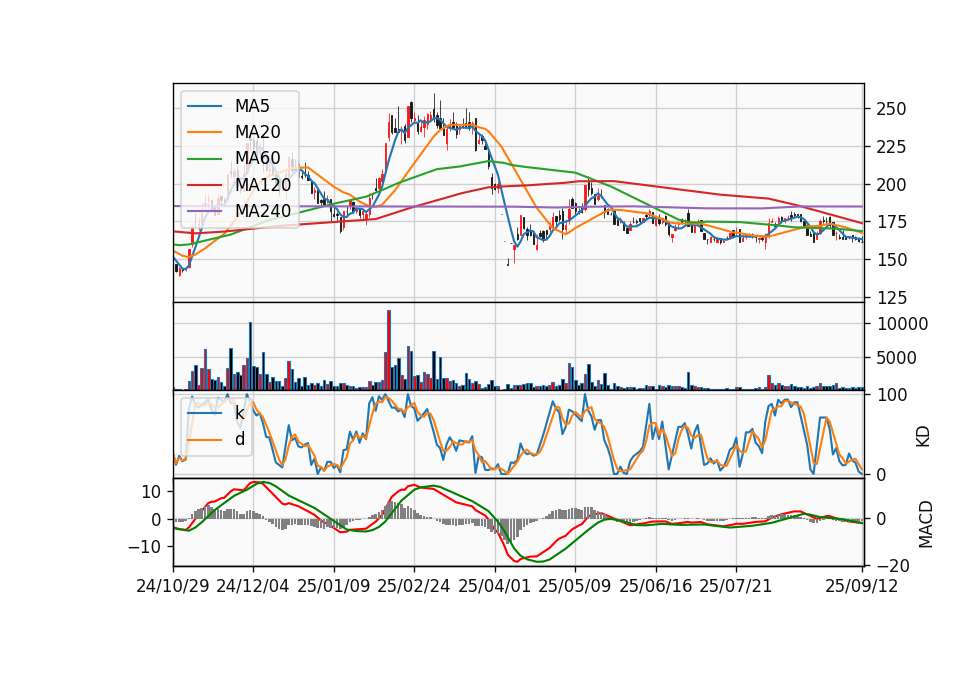Click the 225 price axis label
This screenshot has height=690, width=960.
[x=891, y=147]
